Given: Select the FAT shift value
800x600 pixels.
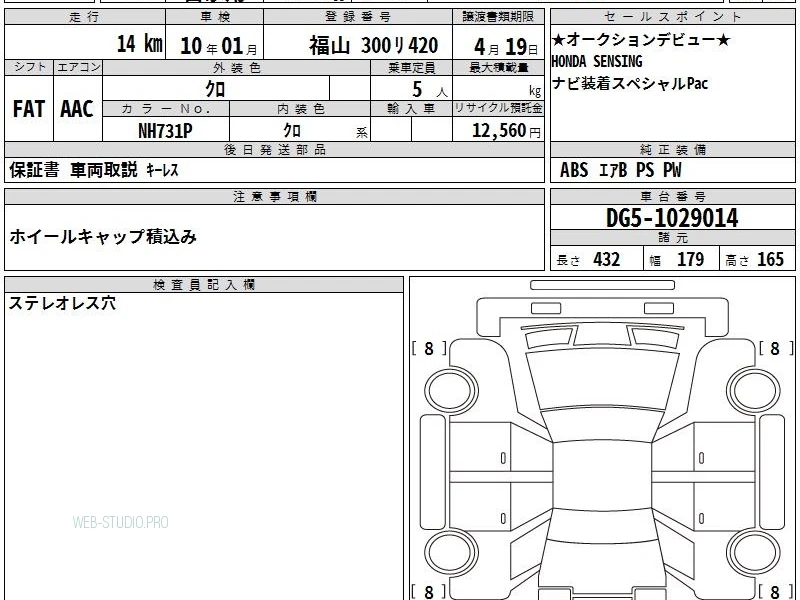Looking at the screenshot, I should [29, 109].
